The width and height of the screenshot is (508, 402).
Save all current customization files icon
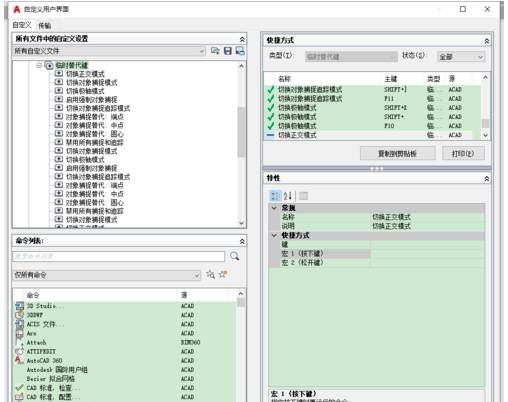click(x=228, y=51)
